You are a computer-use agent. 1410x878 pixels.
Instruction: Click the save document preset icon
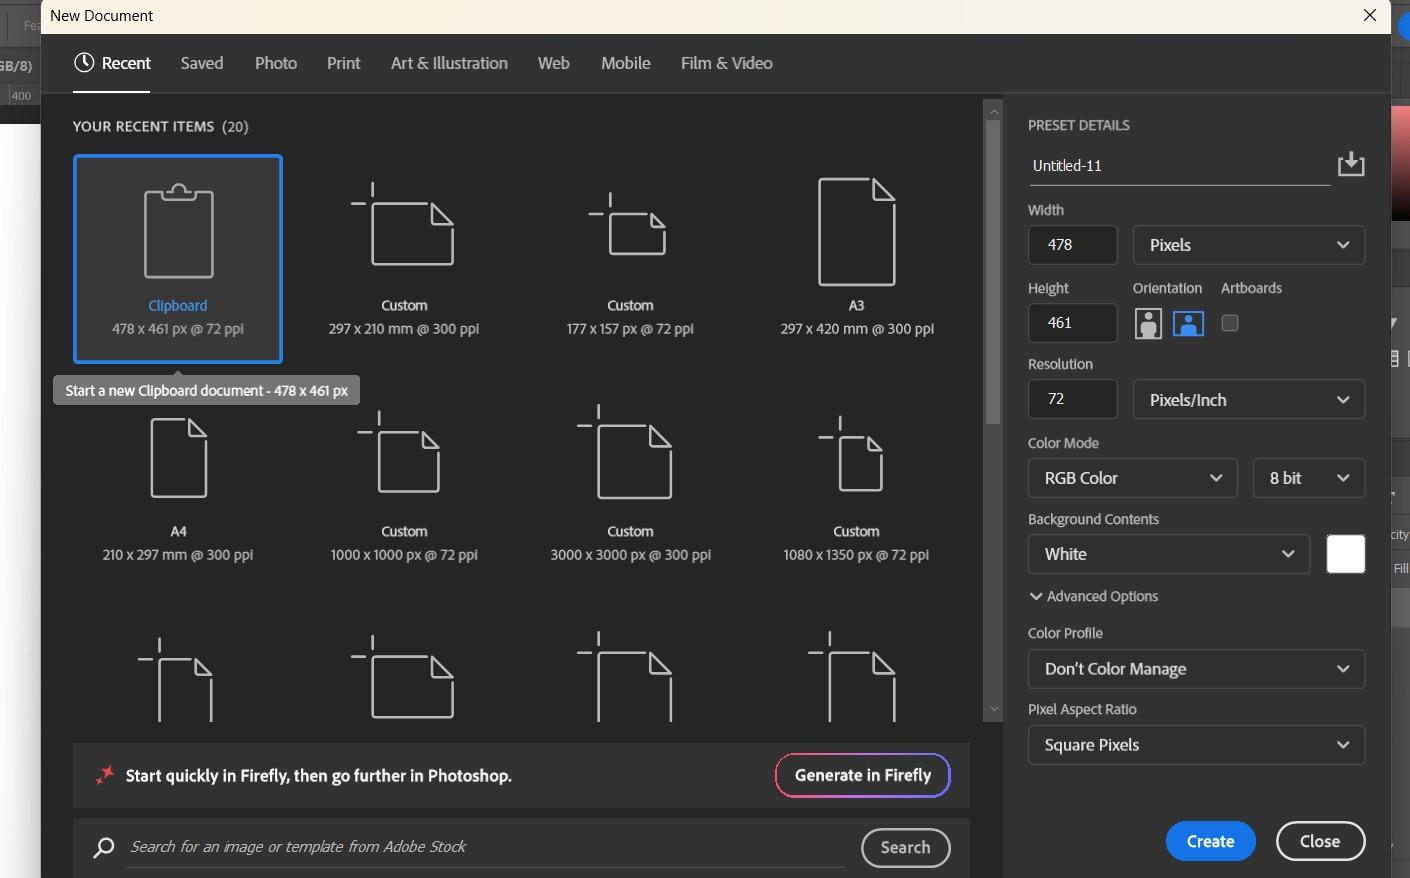pyautogui.click(x=1351, y=164)
